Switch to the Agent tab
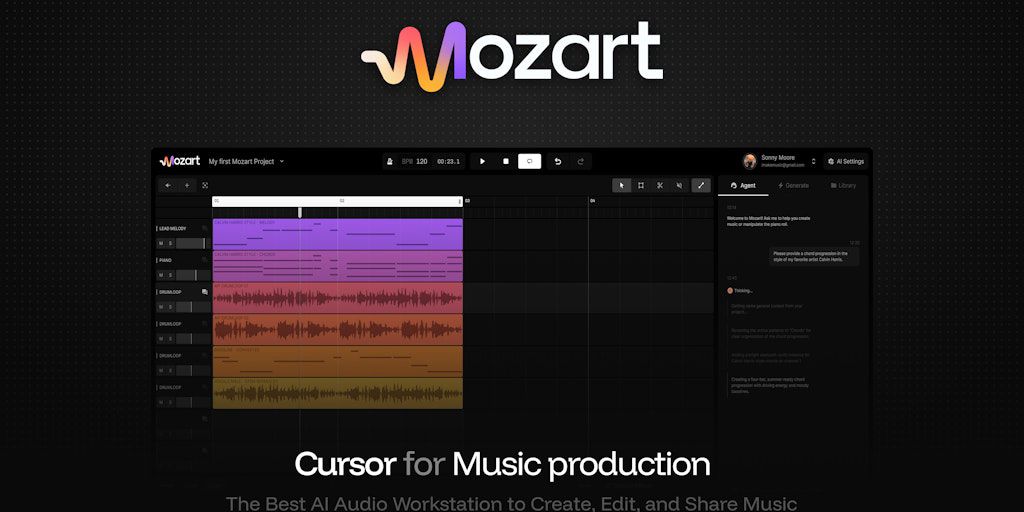Image resolution: width=1024 pixels, height=512 pixels. (x=743, y=185)
